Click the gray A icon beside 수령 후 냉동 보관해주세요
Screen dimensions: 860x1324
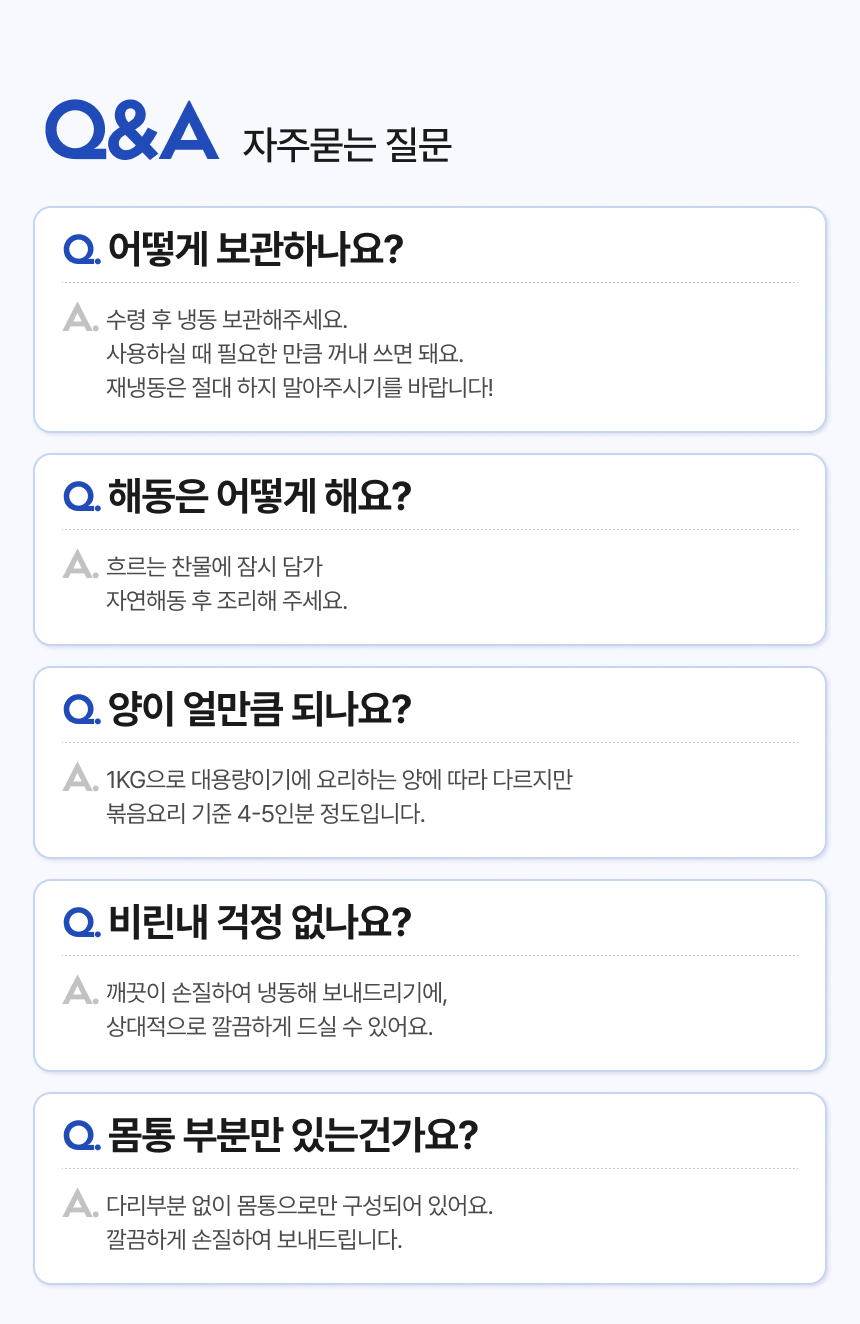pyautogui.click(x=79, y=318)
